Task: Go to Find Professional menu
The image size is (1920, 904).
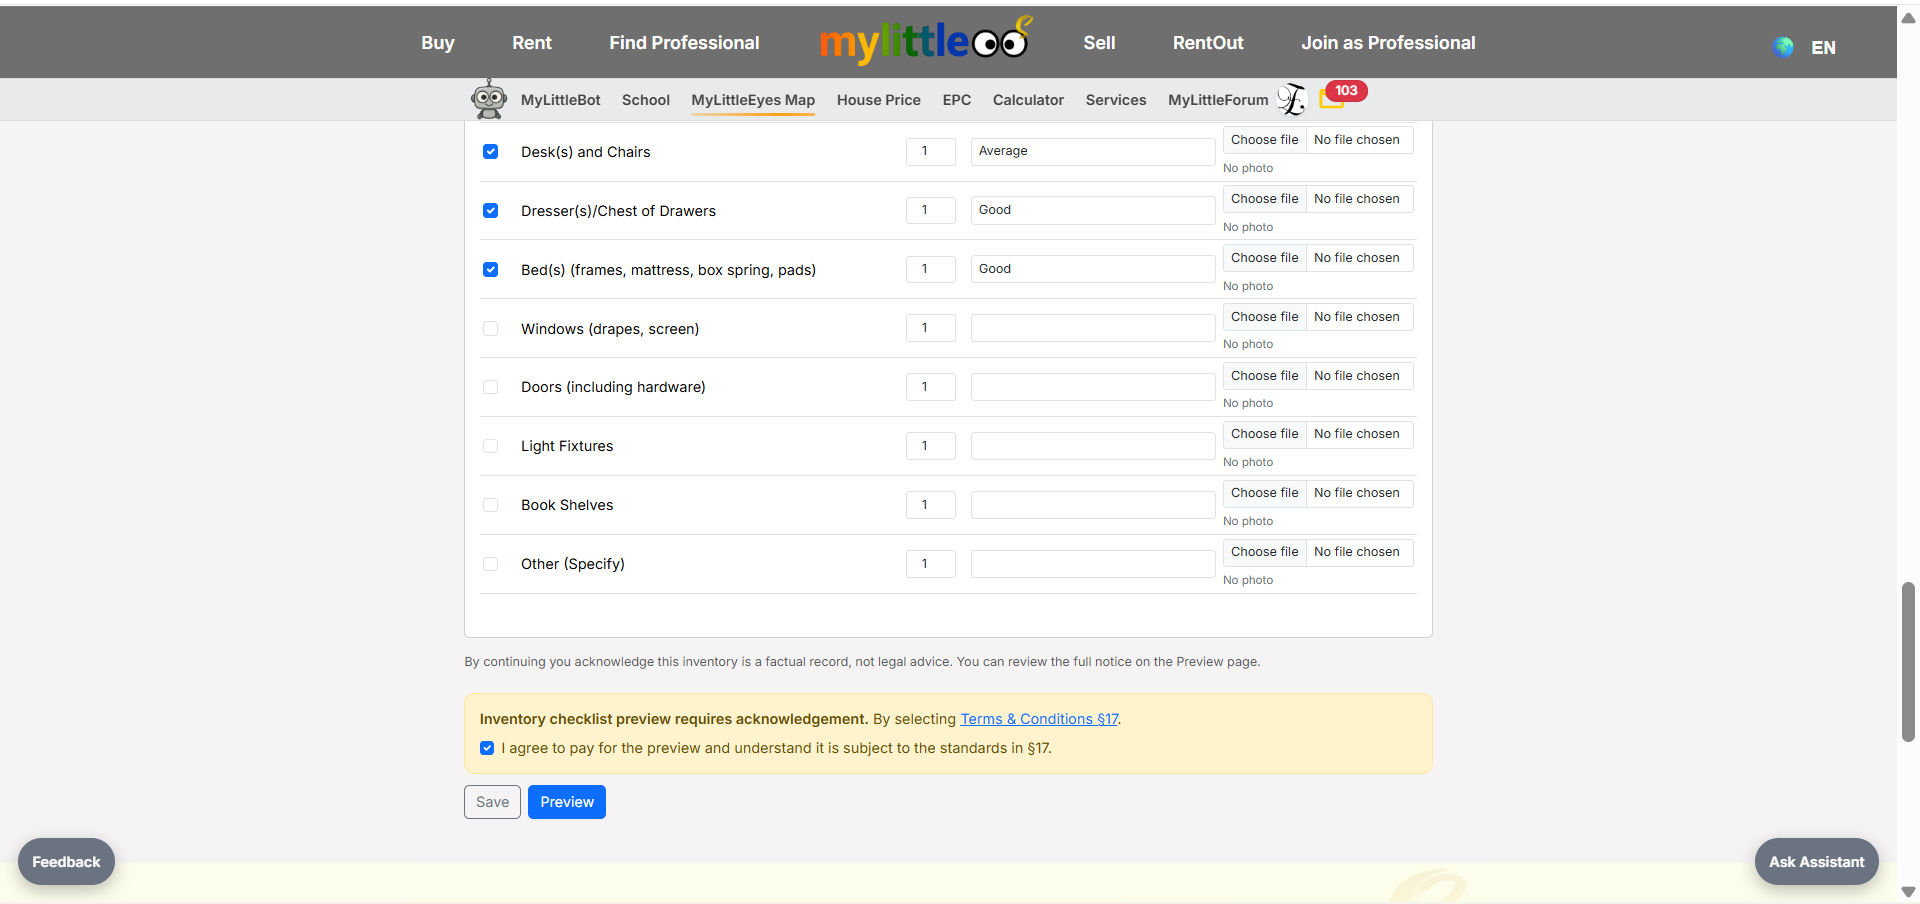Action: coord(684,43)
